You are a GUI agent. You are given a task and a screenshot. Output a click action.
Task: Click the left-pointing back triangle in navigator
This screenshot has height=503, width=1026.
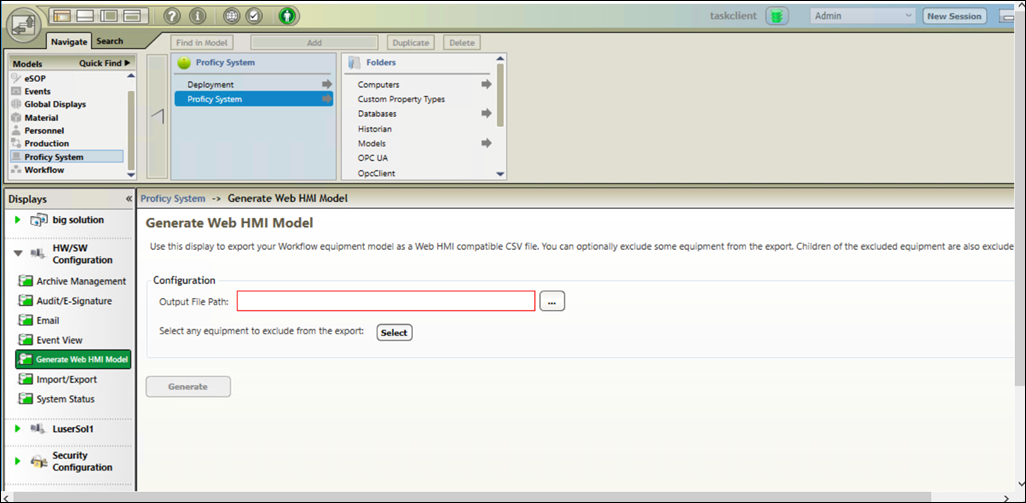[157, 116]
